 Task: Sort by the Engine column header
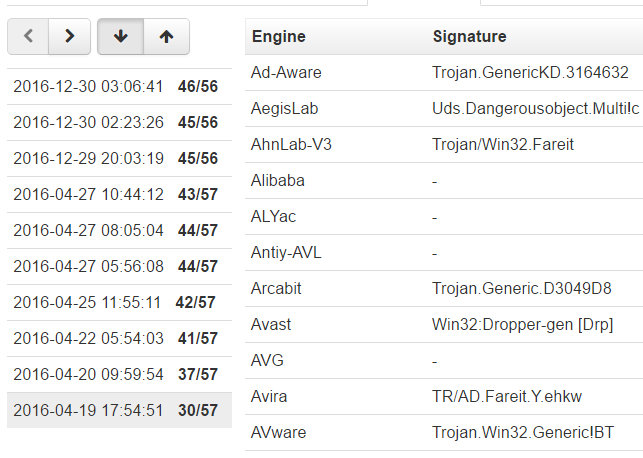click(x=279, y=36)
